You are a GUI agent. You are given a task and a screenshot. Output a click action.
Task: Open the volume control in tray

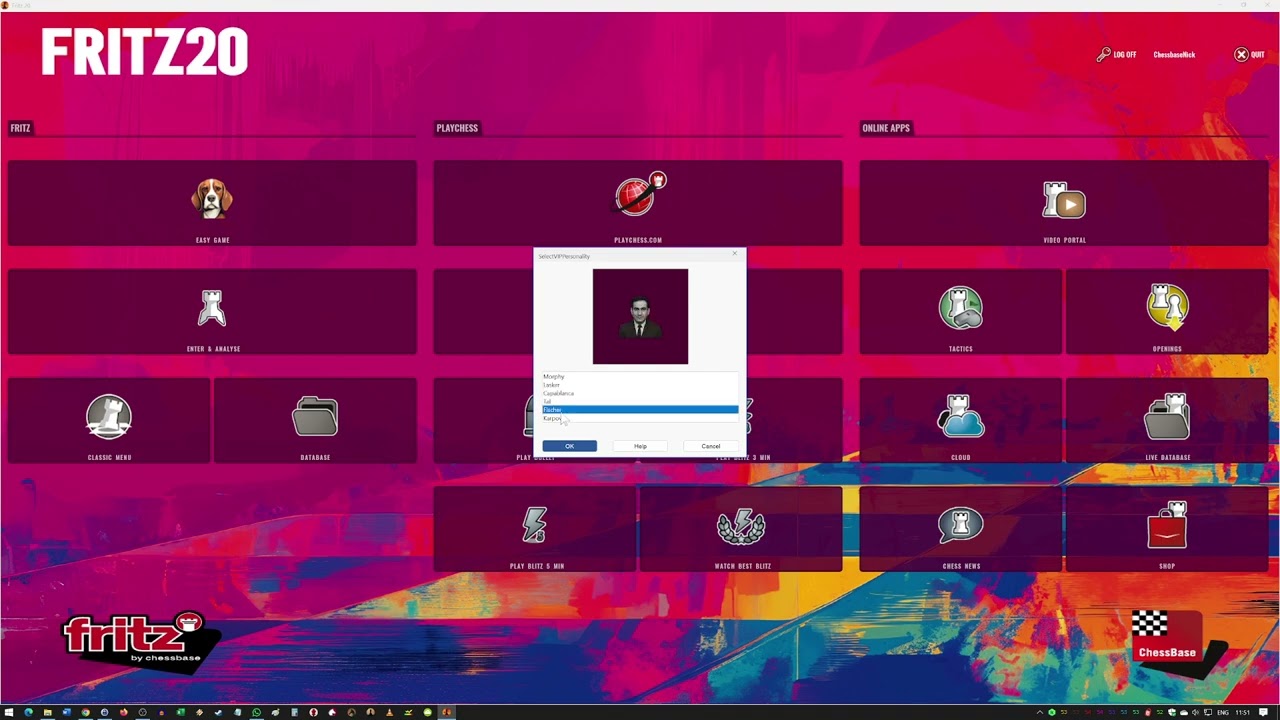coord(1195,712)
